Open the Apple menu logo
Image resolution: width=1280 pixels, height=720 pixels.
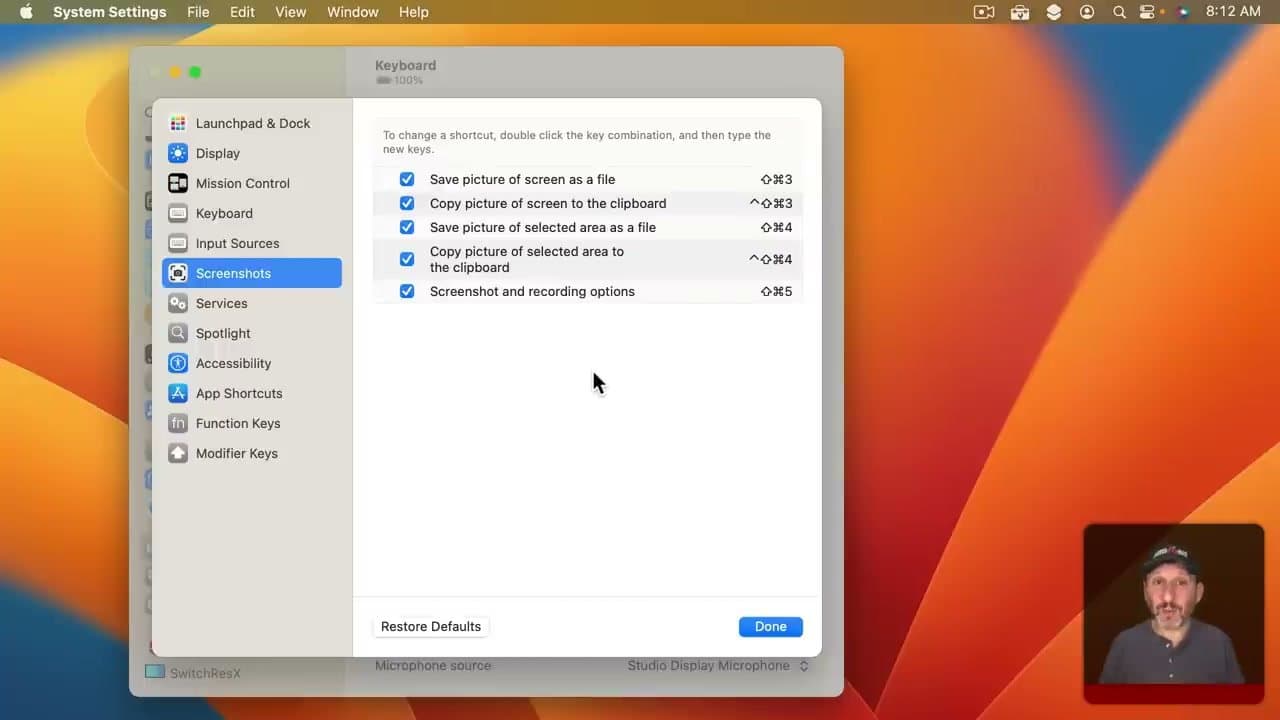[26, 12]
